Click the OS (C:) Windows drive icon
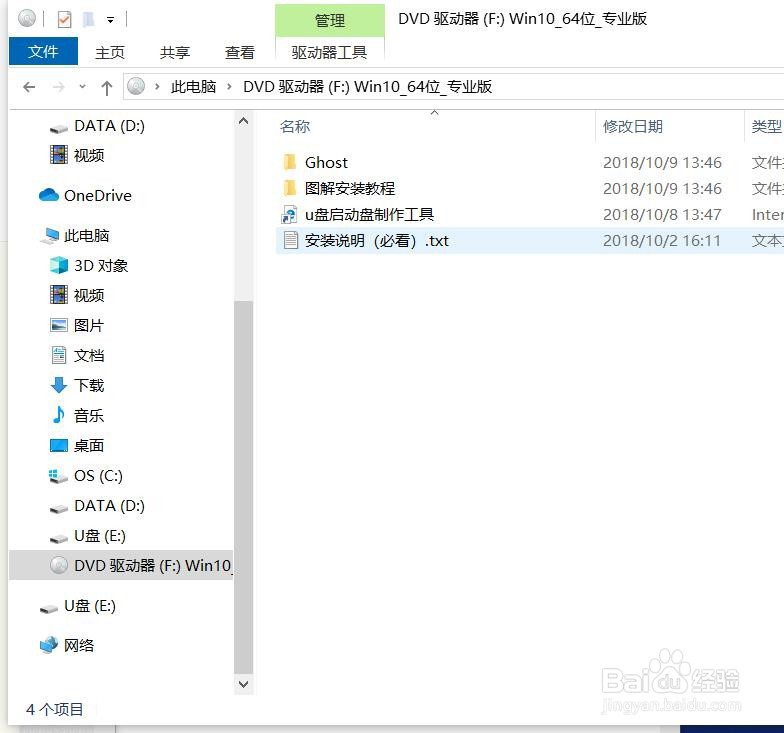 [x=58, y=476]
